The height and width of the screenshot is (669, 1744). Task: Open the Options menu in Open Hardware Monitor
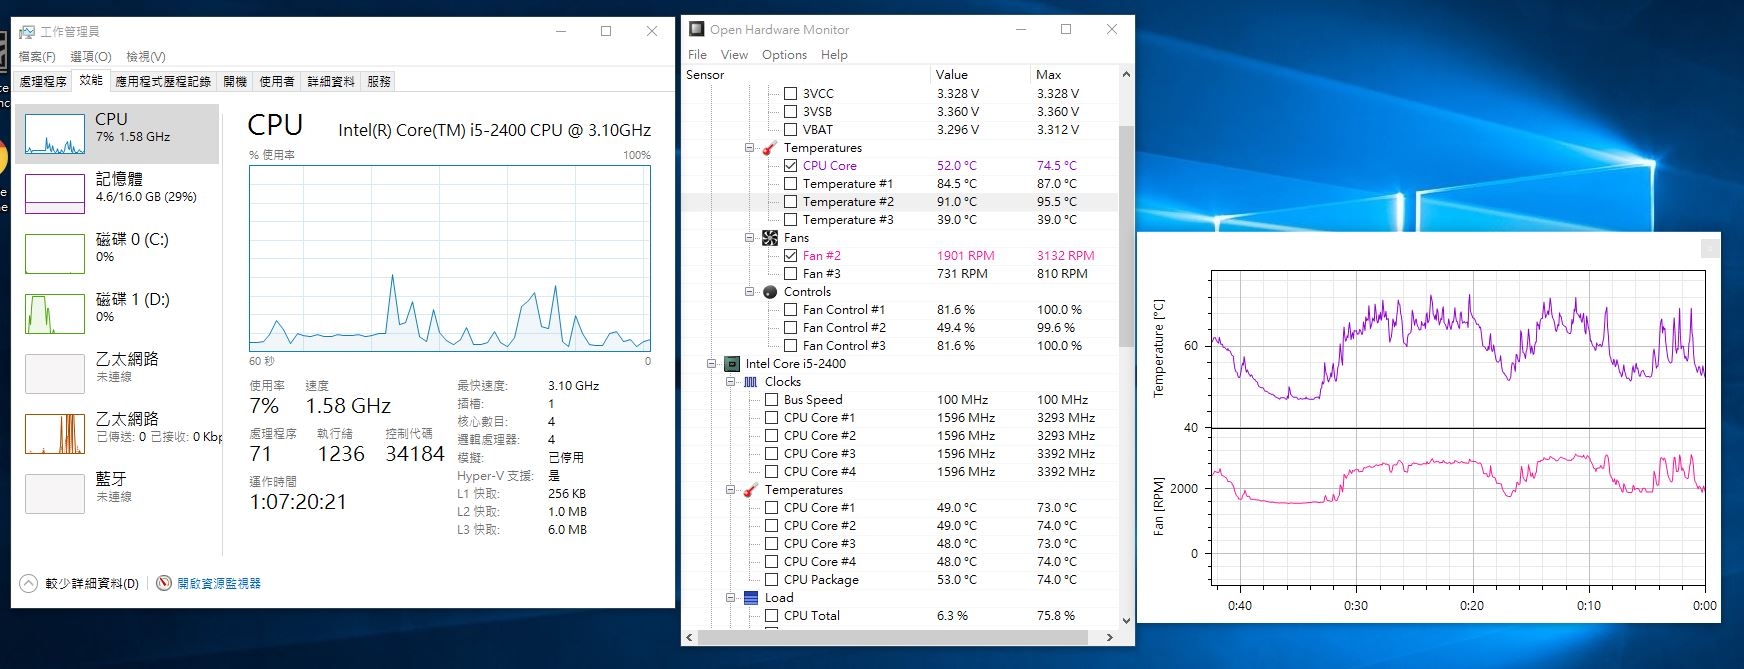coord(784,55)
